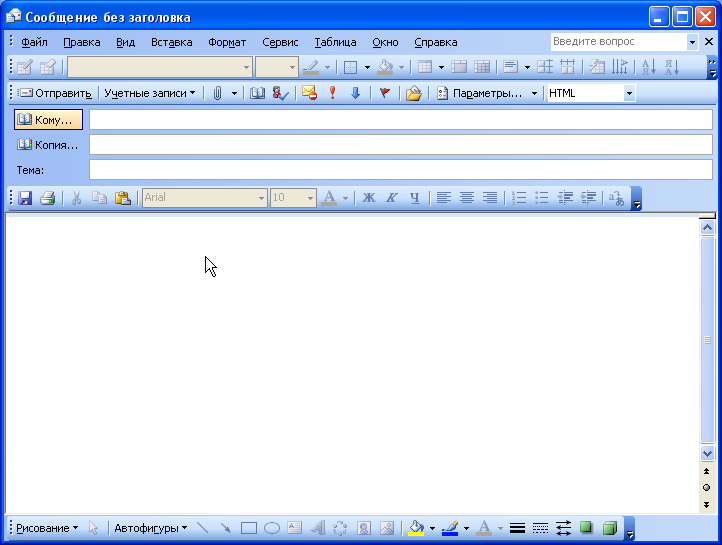
Task: Click the fill color paint bucket swatch
Action: 416,528
